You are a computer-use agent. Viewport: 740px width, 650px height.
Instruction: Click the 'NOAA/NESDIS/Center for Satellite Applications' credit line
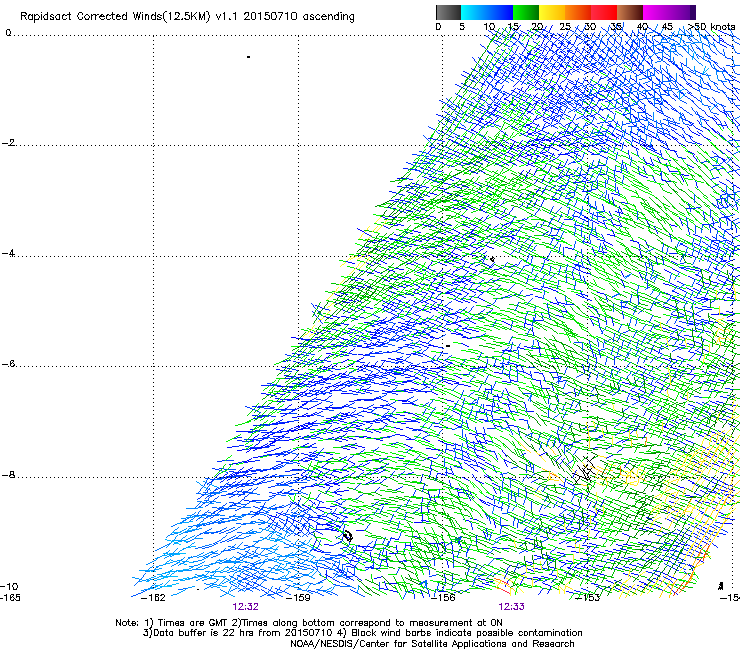click(x=432, y=644)
